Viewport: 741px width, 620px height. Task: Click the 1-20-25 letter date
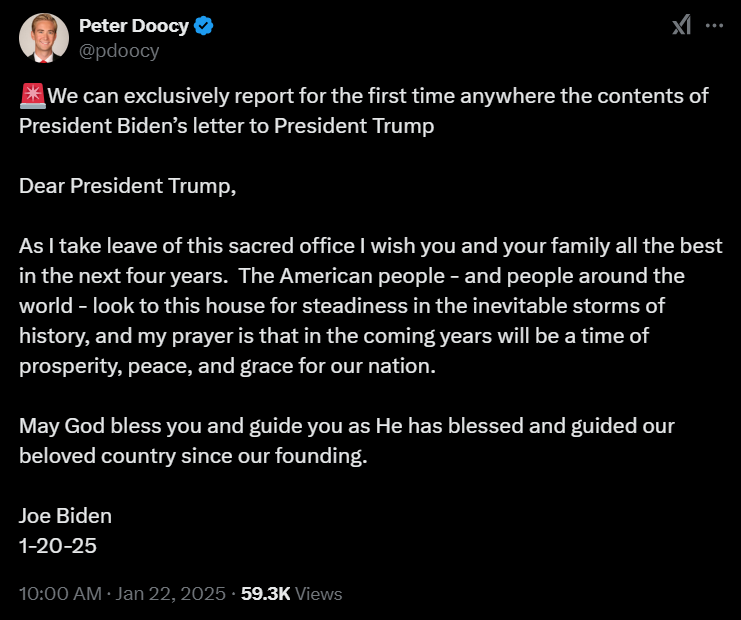(58, 546)
